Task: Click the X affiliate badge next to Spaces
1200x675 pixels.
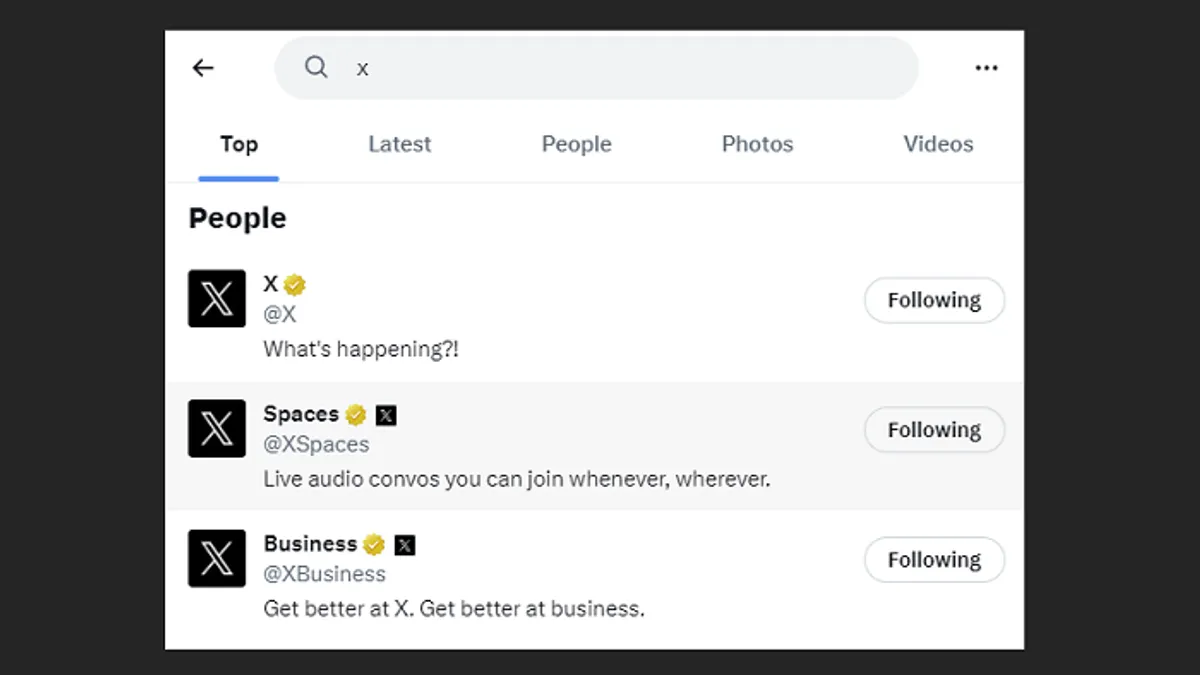Action: [386, 415]
